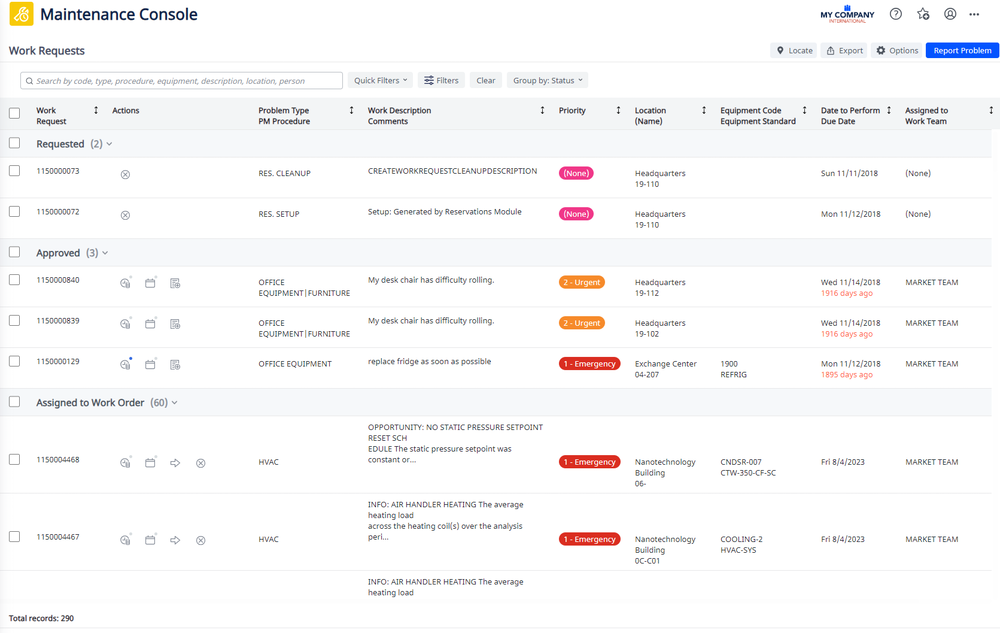Check the box for work request 1150000072
1000x633 pixels.
tap(14, 212)
